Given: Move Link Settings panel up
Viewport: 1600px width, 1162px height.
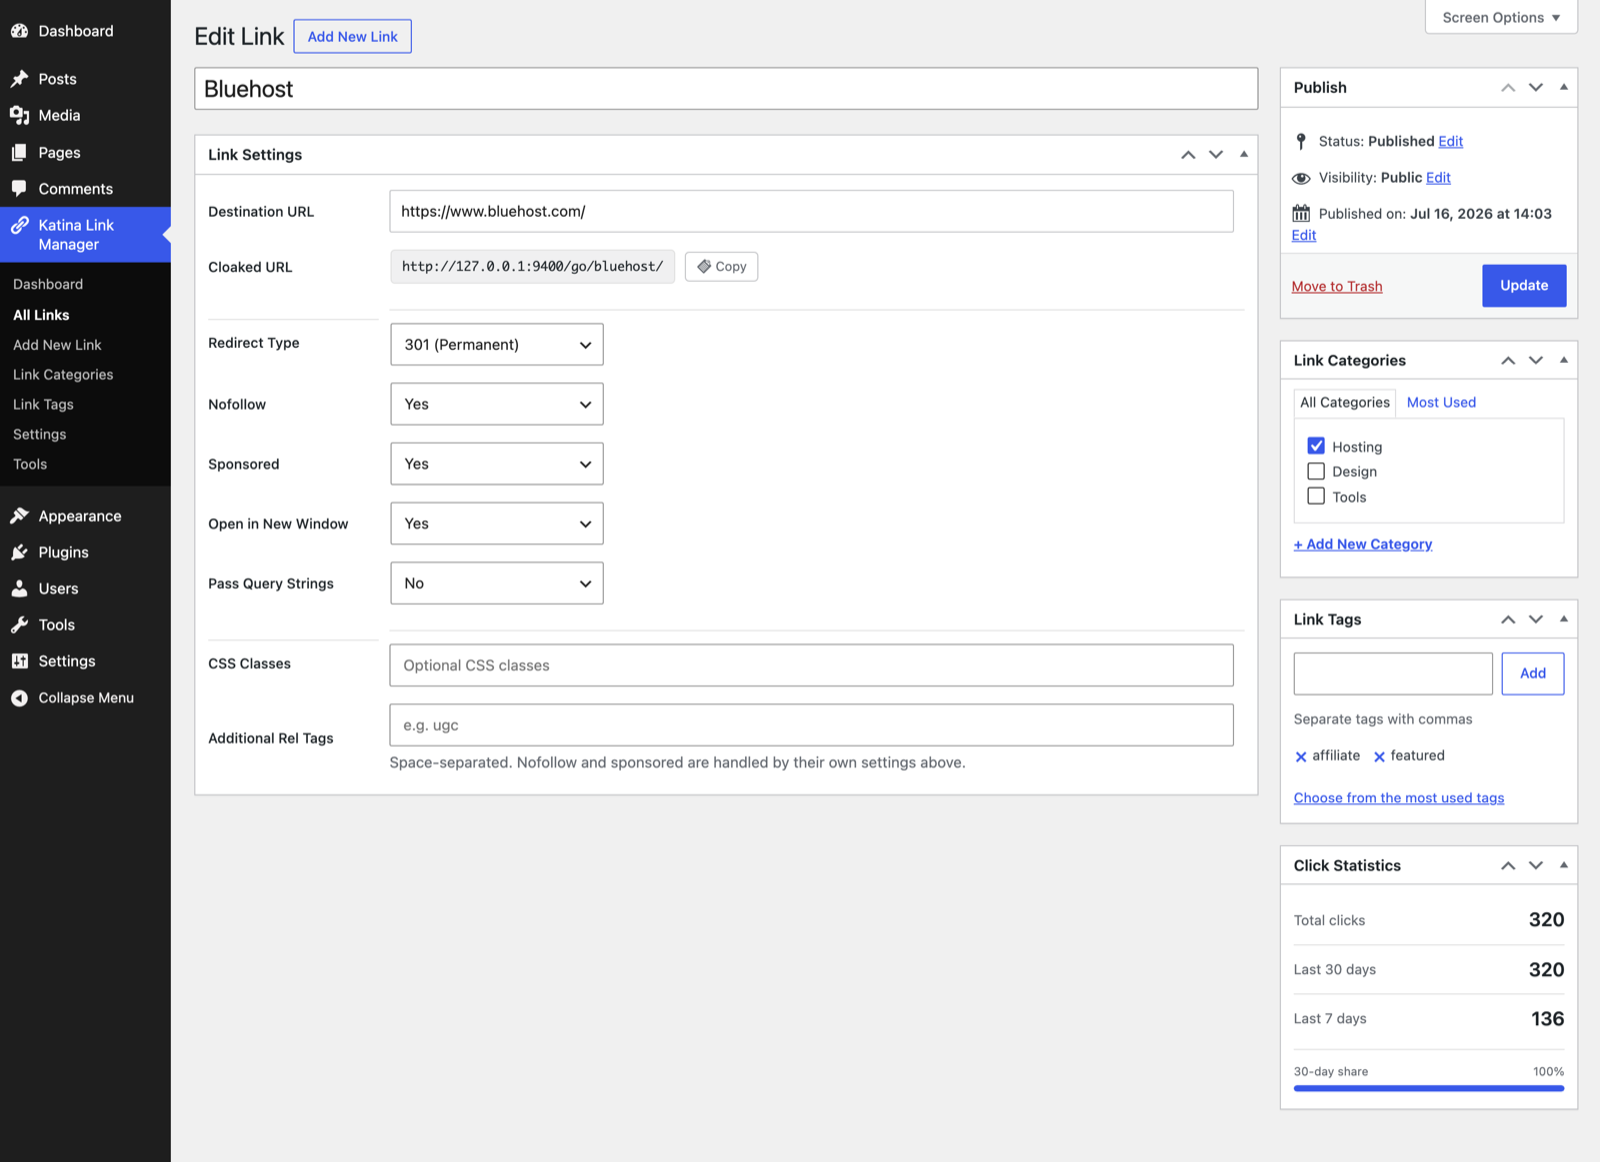Looking at the screenshot, I should click(1188, 155).
